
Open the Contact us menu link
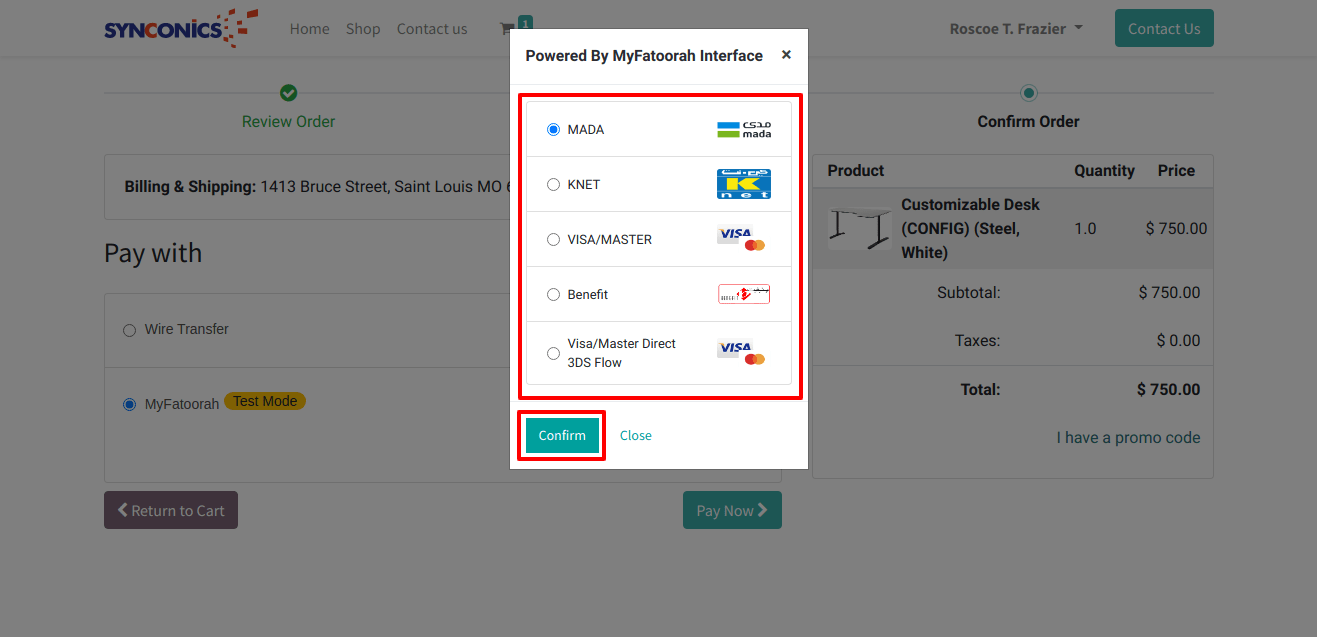point(432,29)
